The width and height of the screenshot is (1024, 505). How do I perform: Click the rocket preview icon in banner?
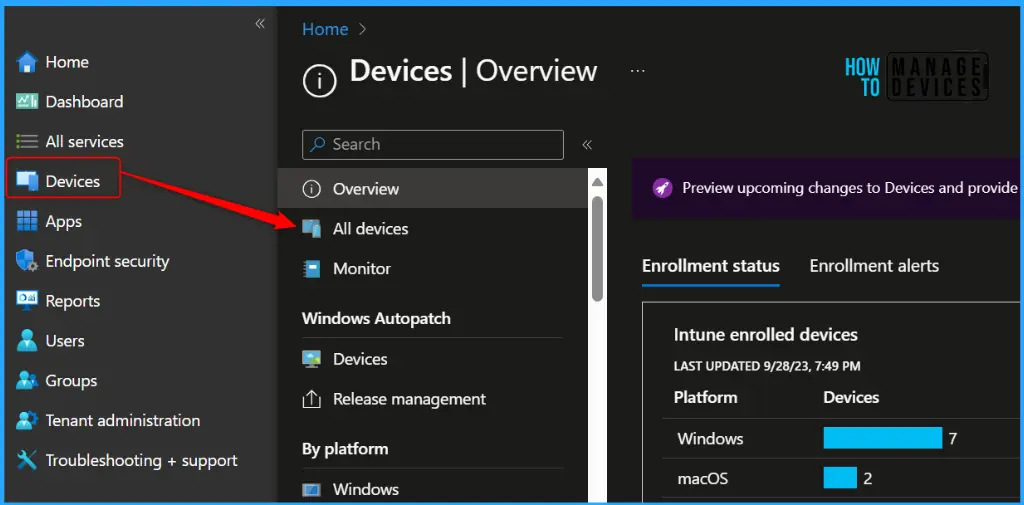pos(662,188)
